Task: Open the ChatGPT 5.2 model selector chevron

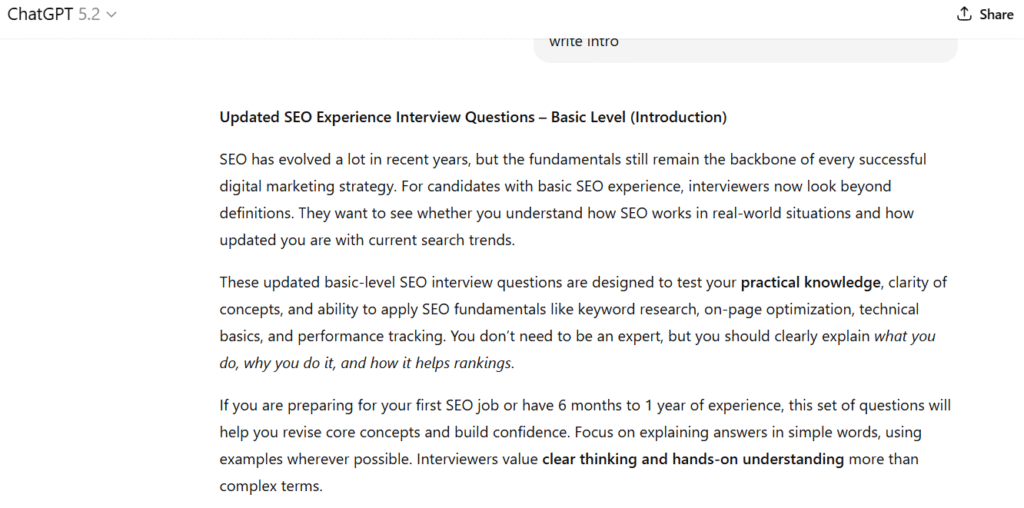Action: click(111, 15)
